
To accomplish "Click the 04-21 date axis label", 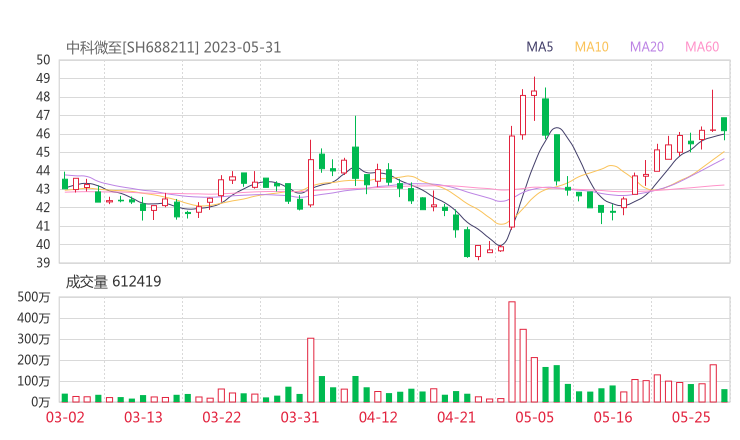I will tap(456, 417).
